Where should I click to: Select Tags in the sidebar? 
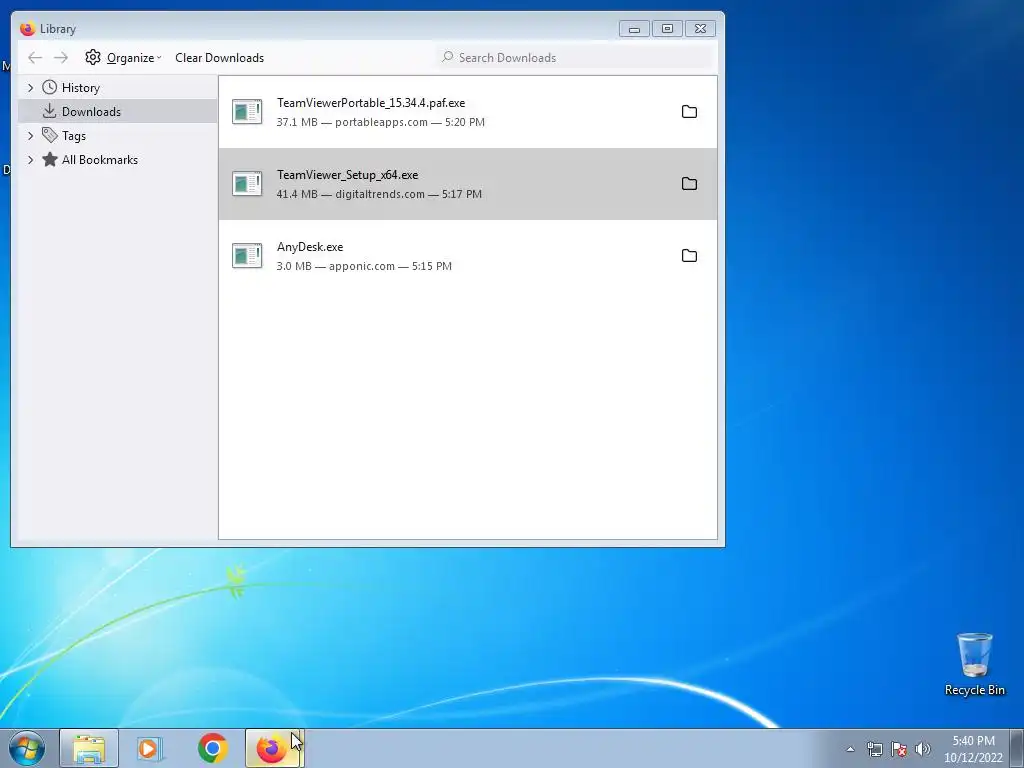click(74, 136)
